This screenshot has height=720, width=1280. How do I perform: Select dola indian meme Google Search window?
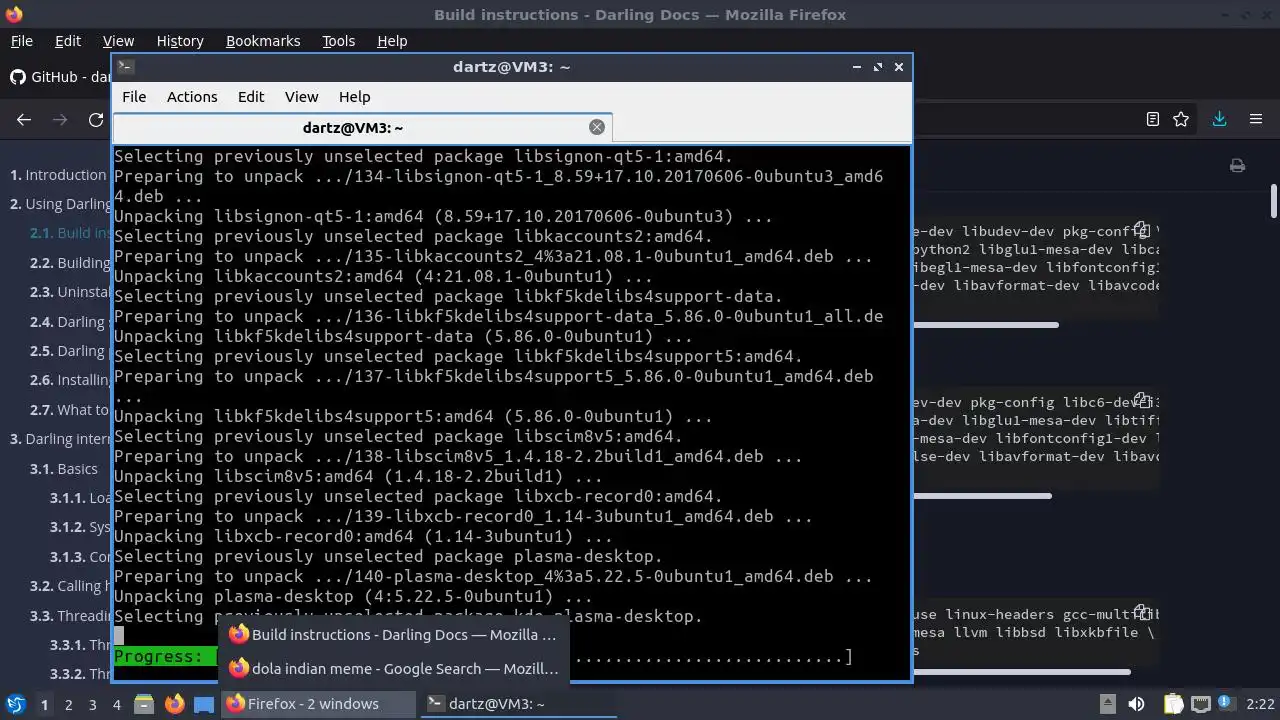coord(392,669)
